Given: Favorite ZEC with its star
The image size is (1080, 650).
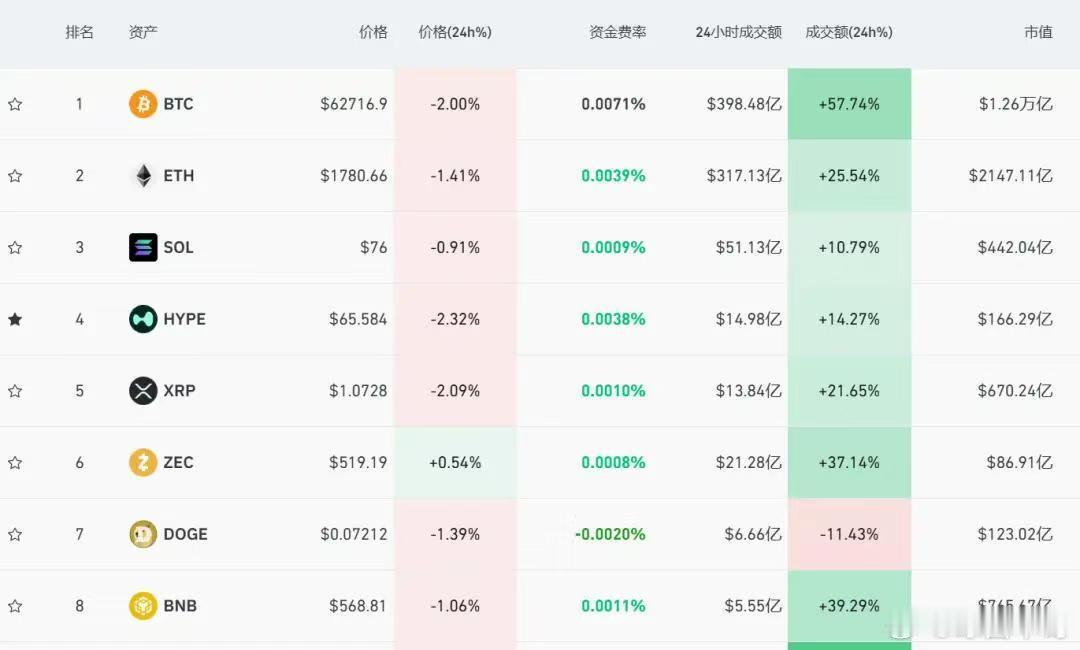Looking at the screenshot, I should click(15, 462).
